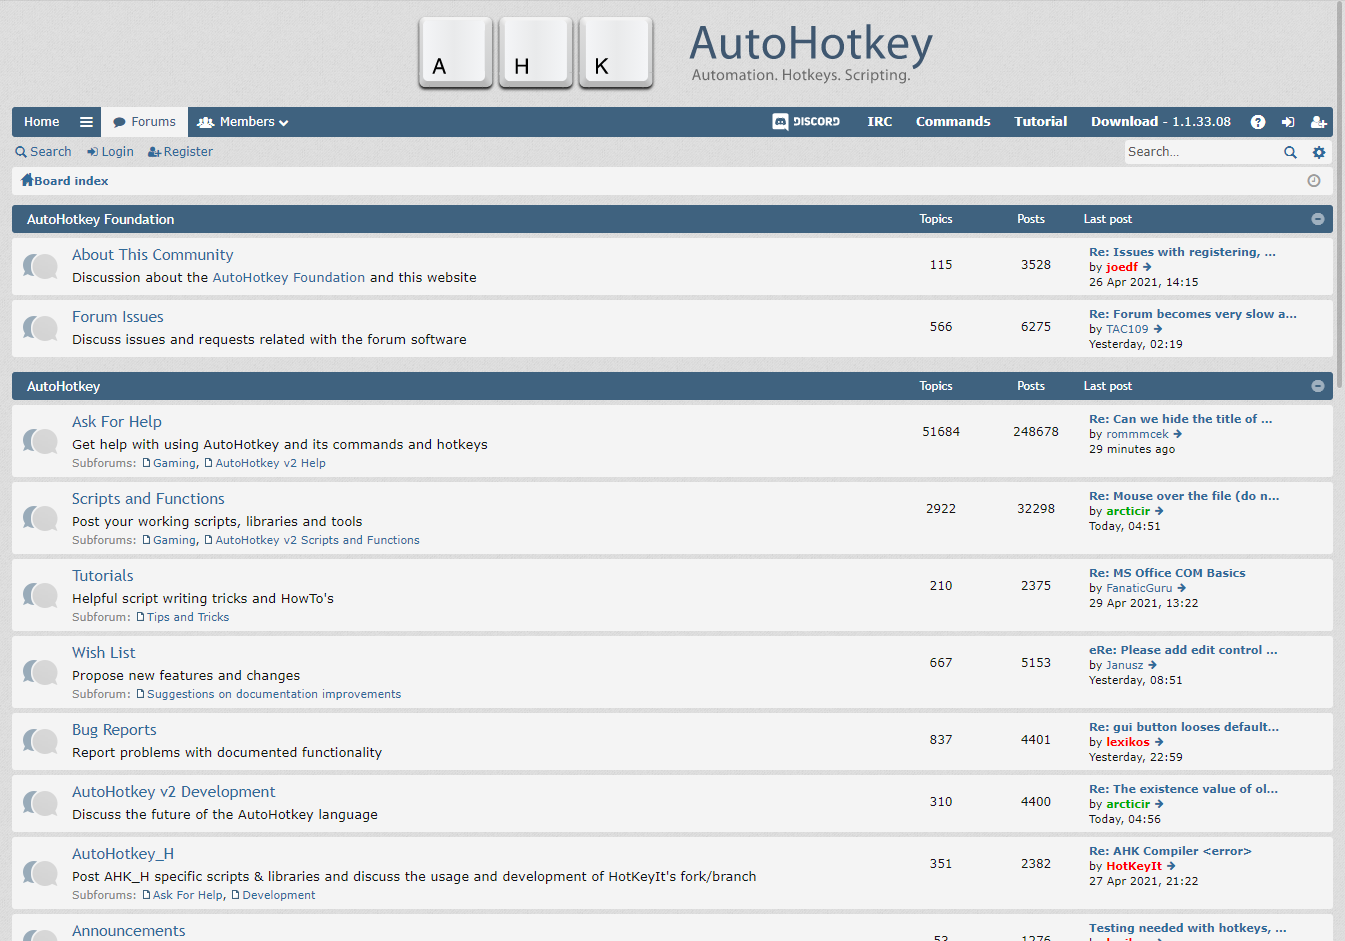Open the Announcements forum
1345x941 pixels.
(x=129, y=931)
